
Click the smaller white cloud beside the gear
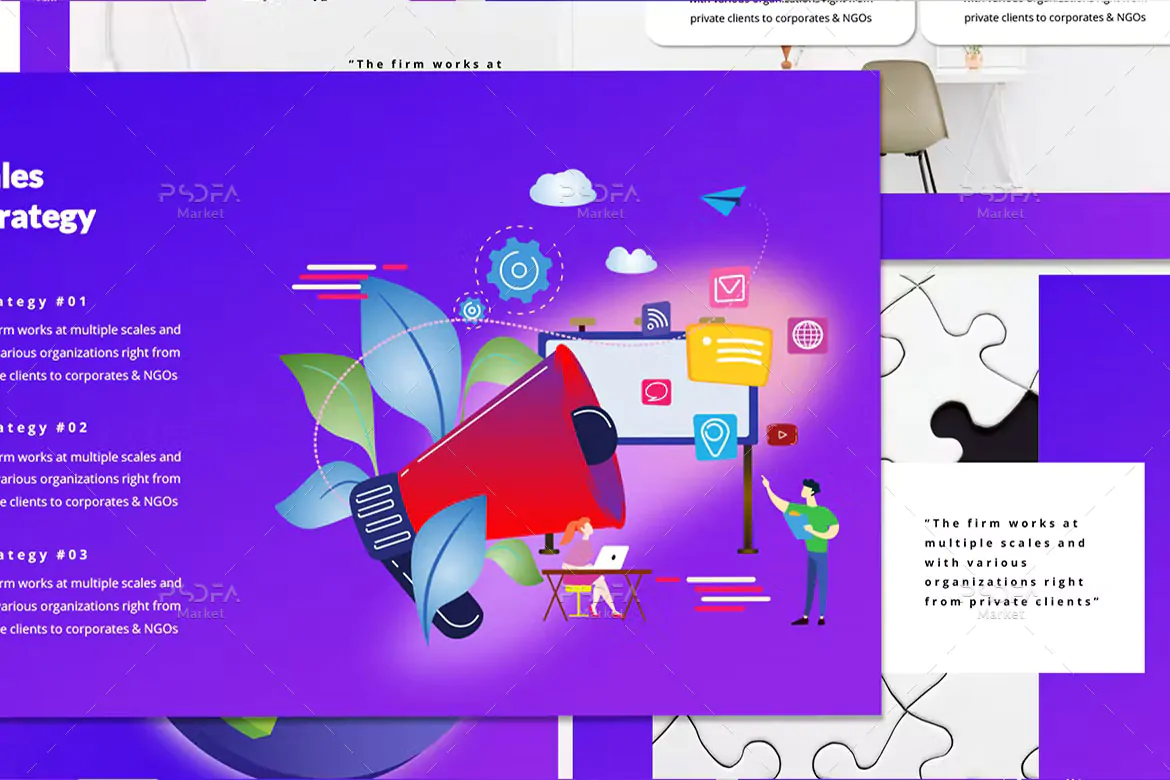click(631, 260)
